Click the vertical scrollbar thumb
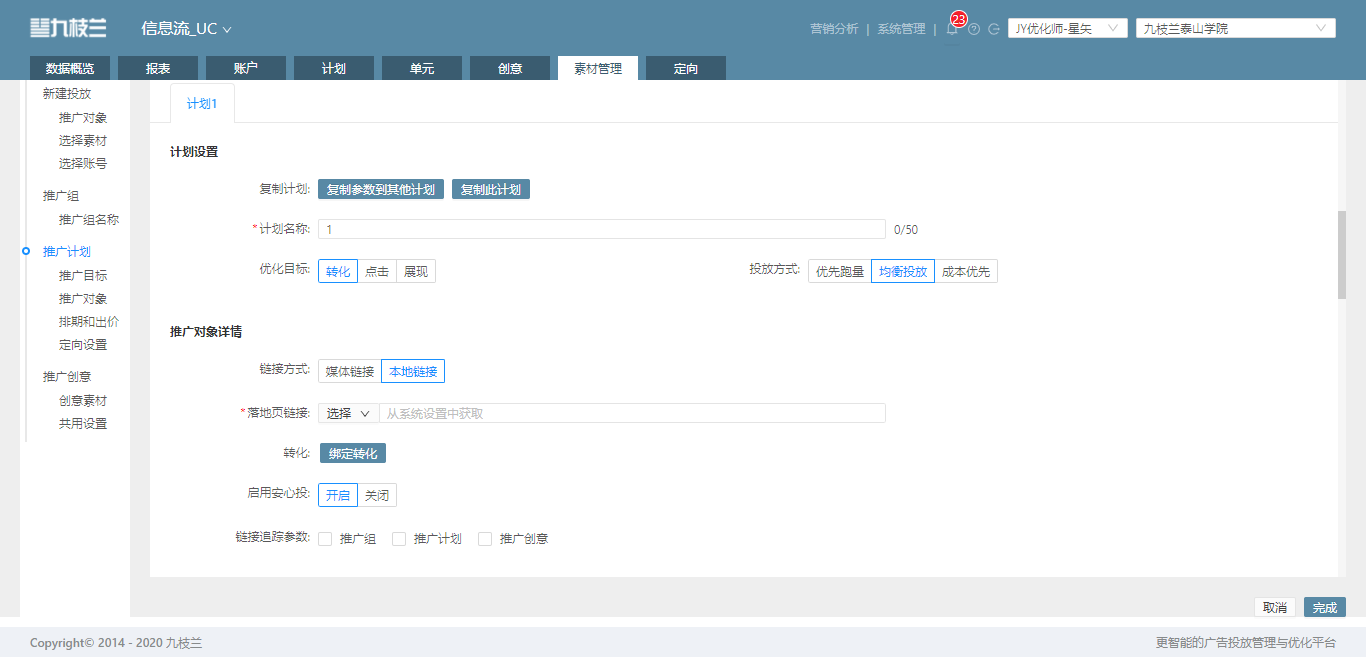The image size is (1366, 657). coord(1342,255)
